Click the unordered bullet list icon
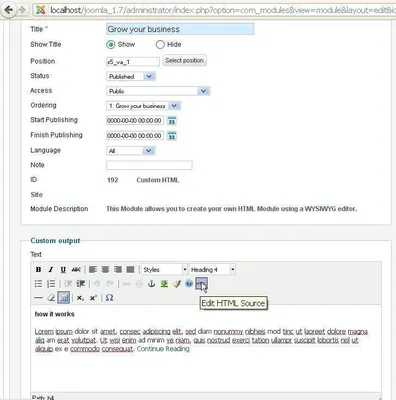The width and height of the screenshot is (396, 400). coord(39,284)
